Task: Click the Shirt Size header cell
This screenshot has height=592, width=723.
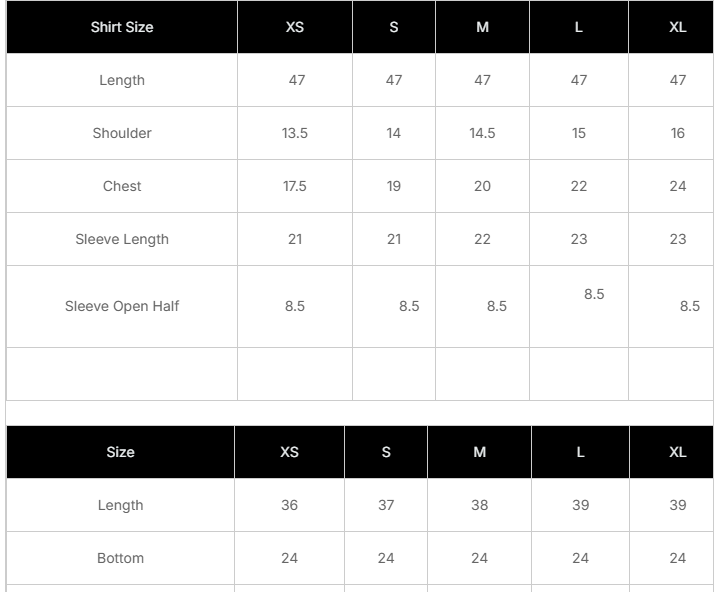Action: [122, 27]
